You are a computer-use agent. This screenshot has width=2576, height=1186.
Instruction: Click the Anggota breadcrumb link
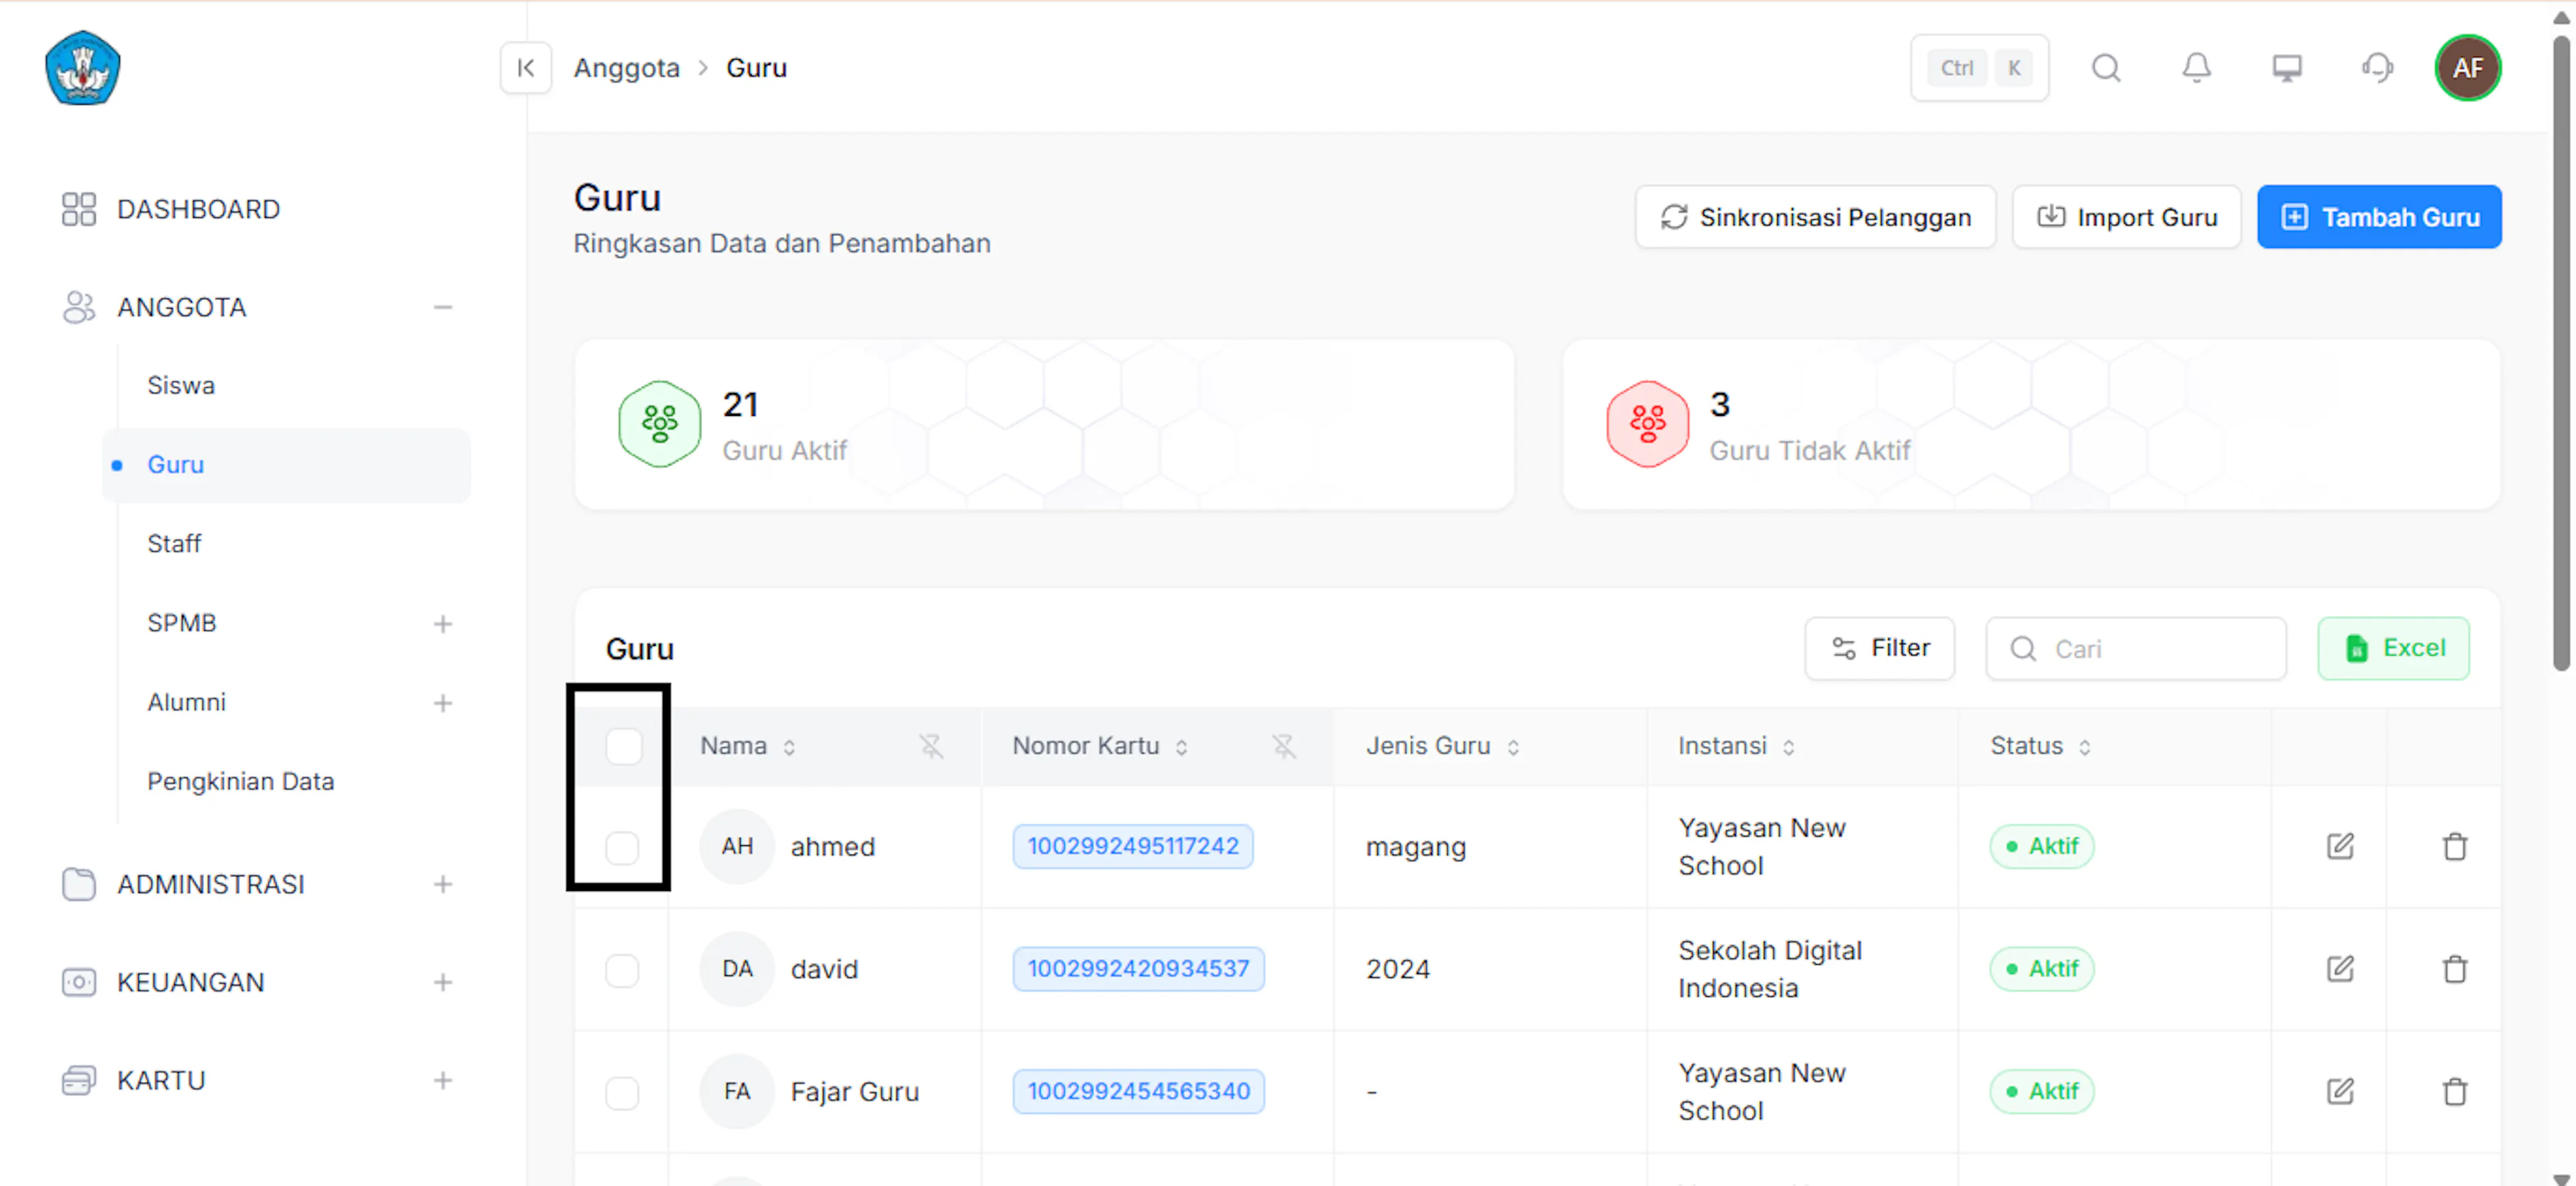click(626, 68)
